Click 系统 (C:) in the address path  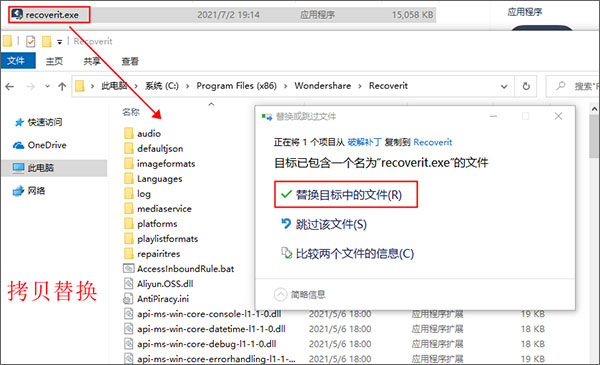tap(161, 86)
